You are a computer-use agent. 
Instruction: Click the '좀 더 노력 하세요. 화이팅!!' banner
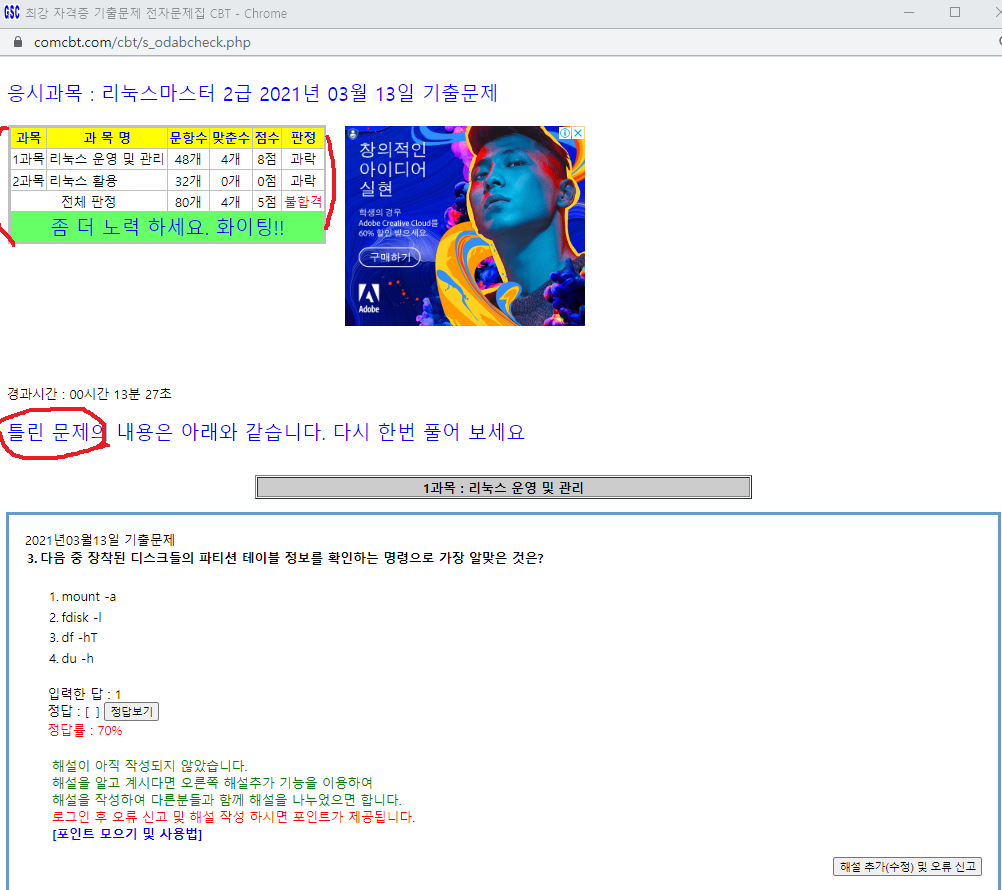pos(168,227)
